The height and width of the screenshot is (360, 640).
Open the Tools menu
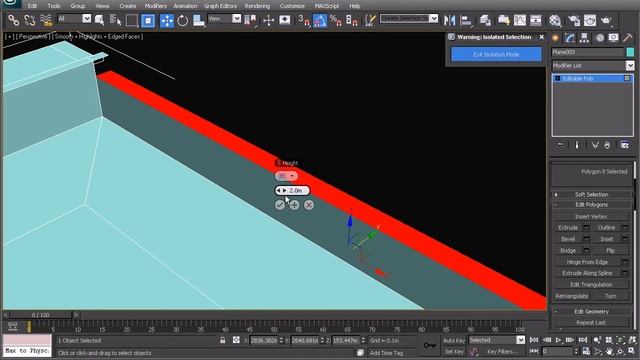(53, 6)
